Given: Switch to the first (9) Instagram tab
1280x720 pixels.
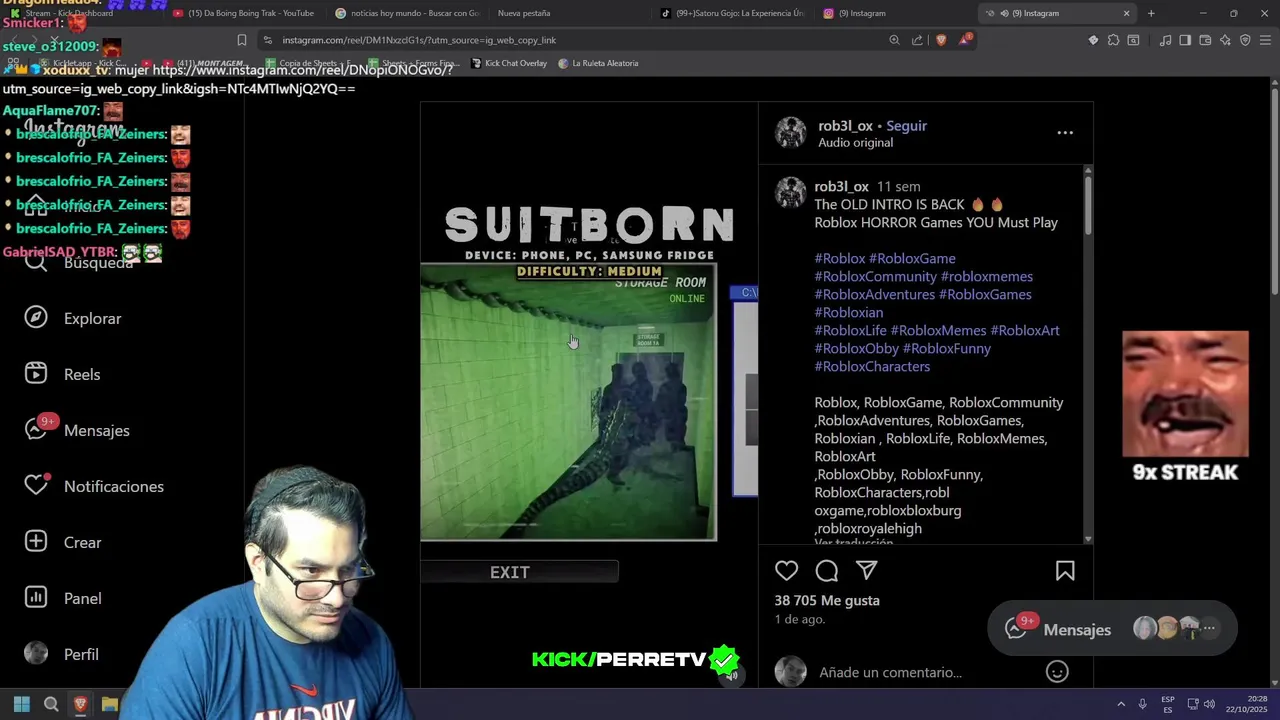Looking at the screenshot, I should click(895, 13).
